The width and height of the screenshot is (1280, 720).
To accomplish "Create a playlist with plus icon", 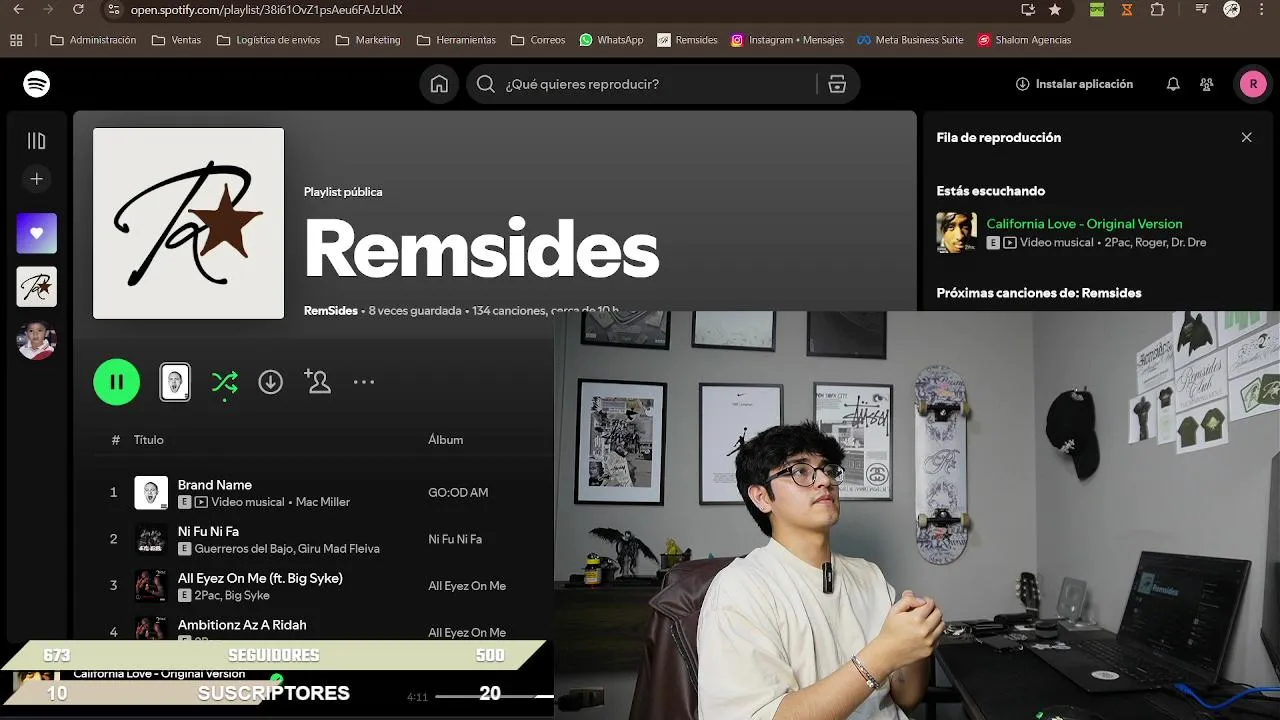I will [37, 179].
